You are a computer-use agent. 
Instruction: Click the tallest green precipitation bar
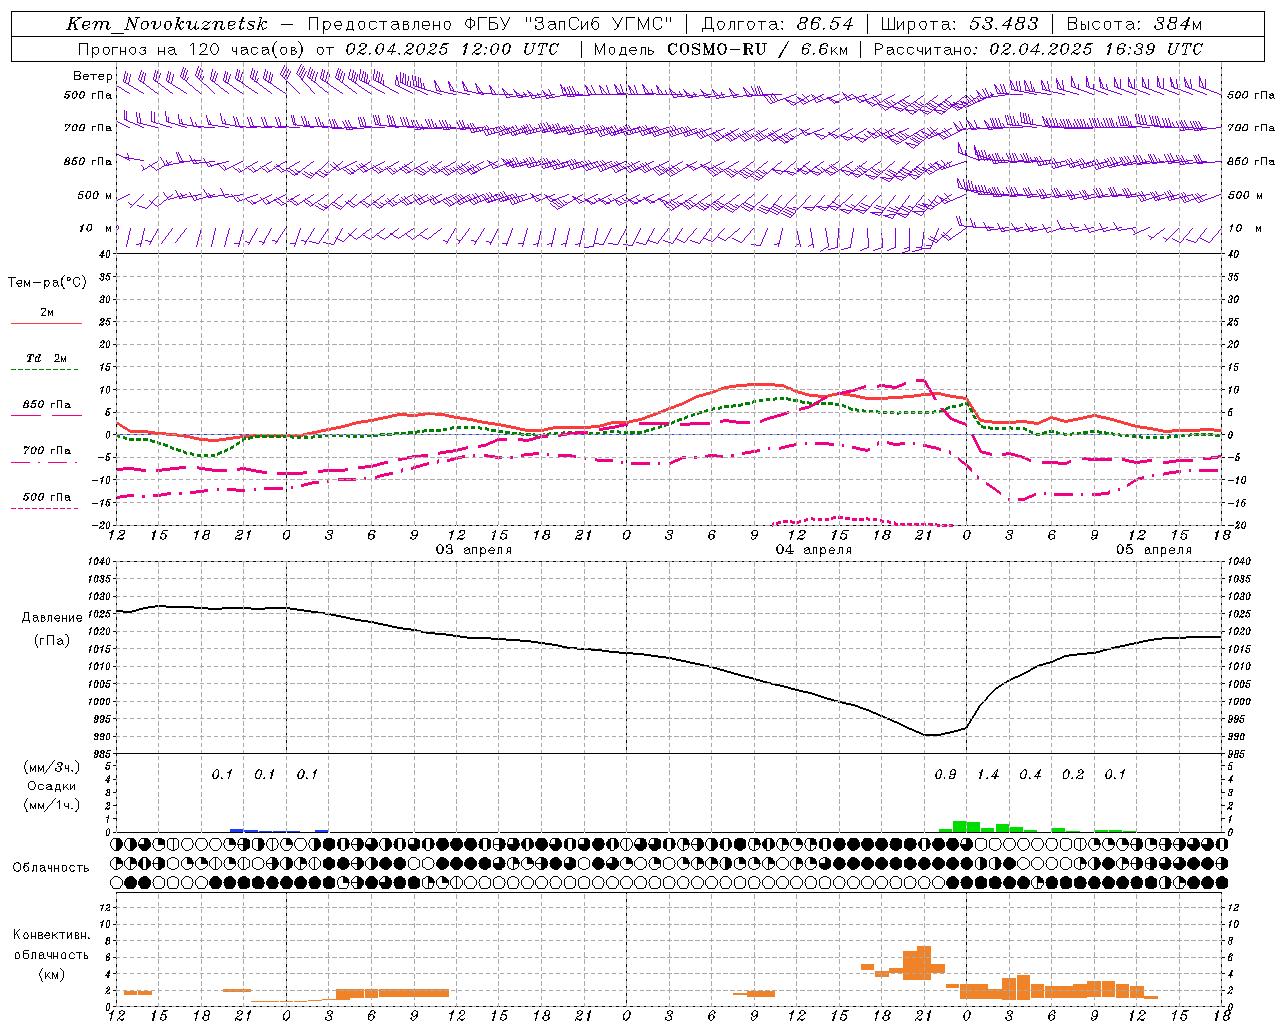(960, 826)
